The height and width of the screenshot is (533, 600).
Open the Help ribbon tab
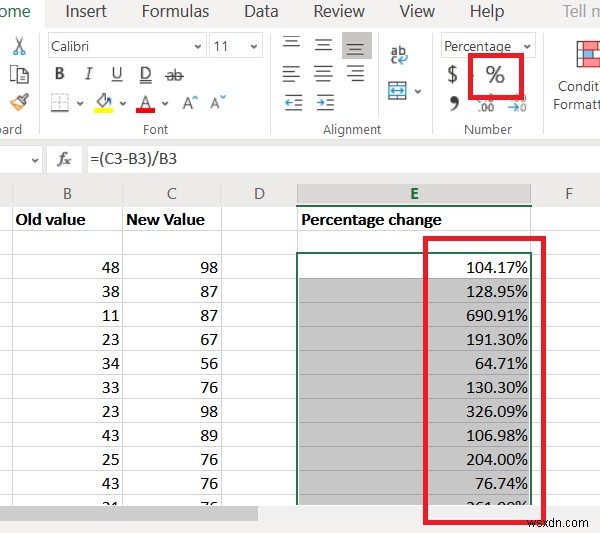487,11
